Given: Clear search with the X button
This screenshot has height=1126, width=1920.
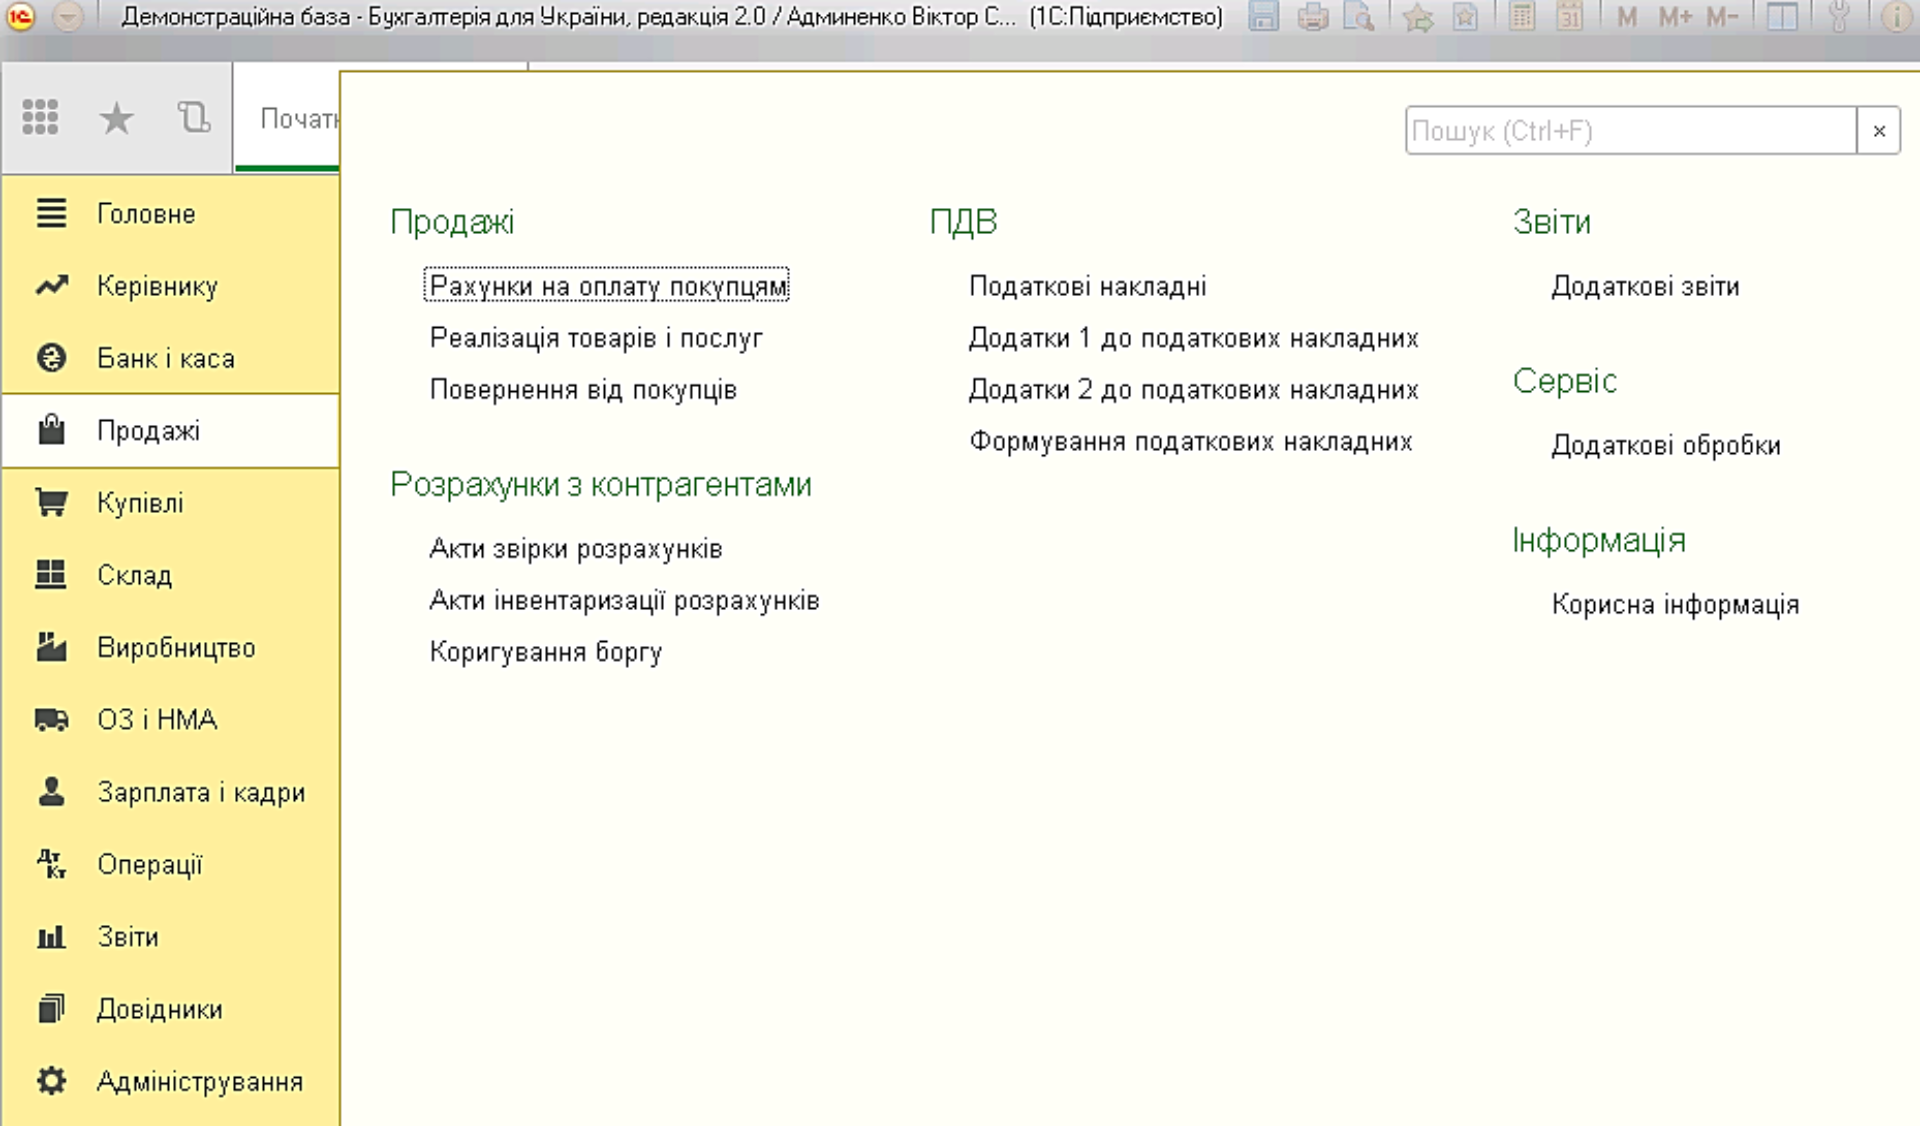Looking at the screenshot, I should tap(1879, 131).
